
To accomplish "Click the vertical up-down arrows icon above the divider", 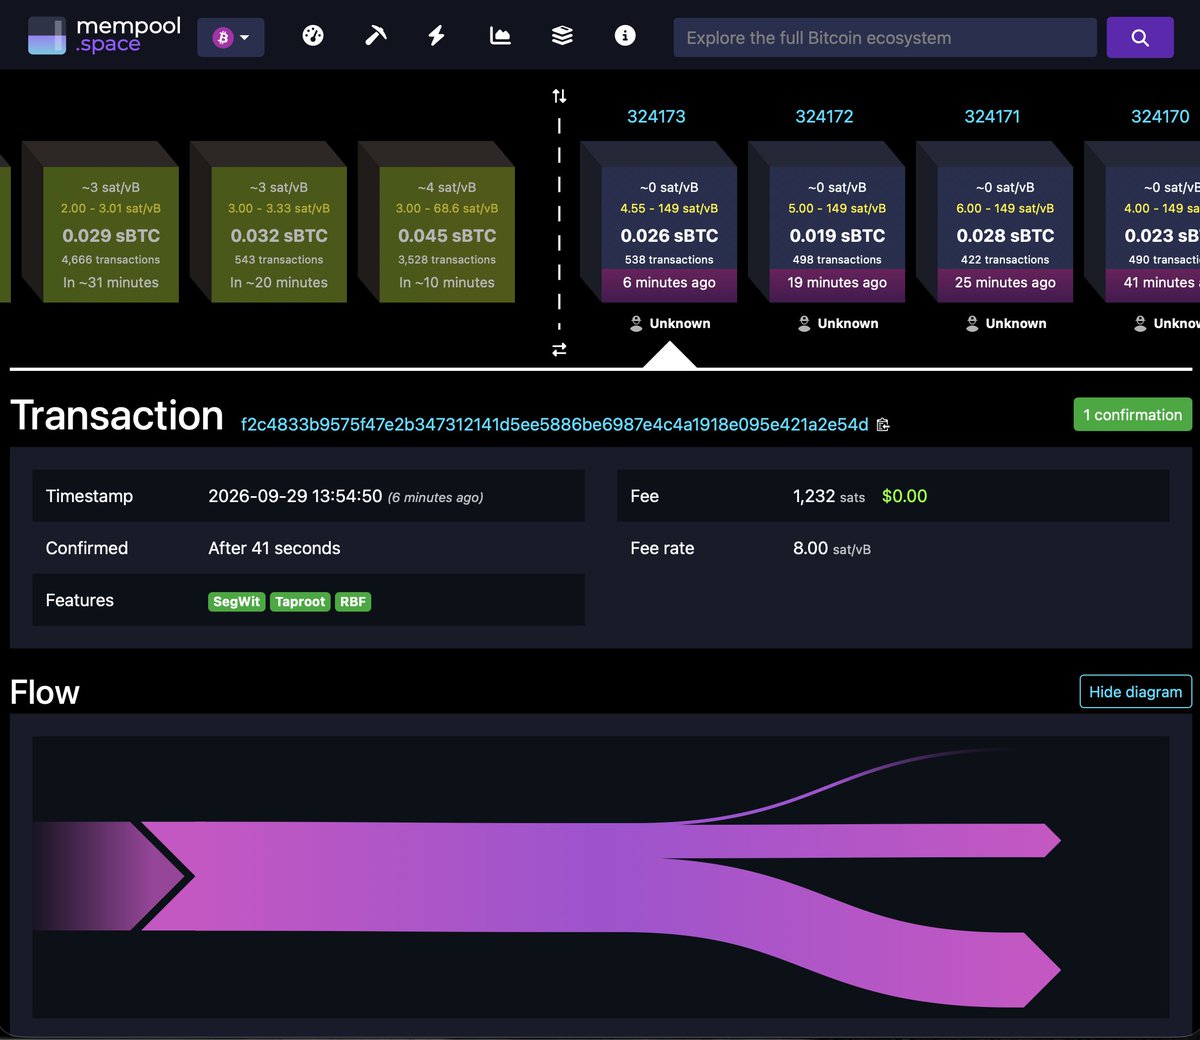I will [559, 96].
